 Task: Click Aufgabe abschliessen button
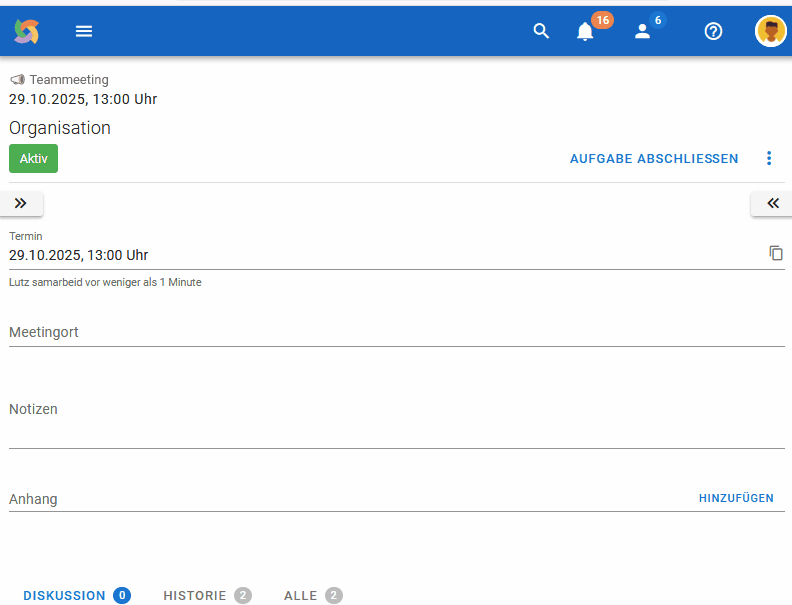(654, 159)
